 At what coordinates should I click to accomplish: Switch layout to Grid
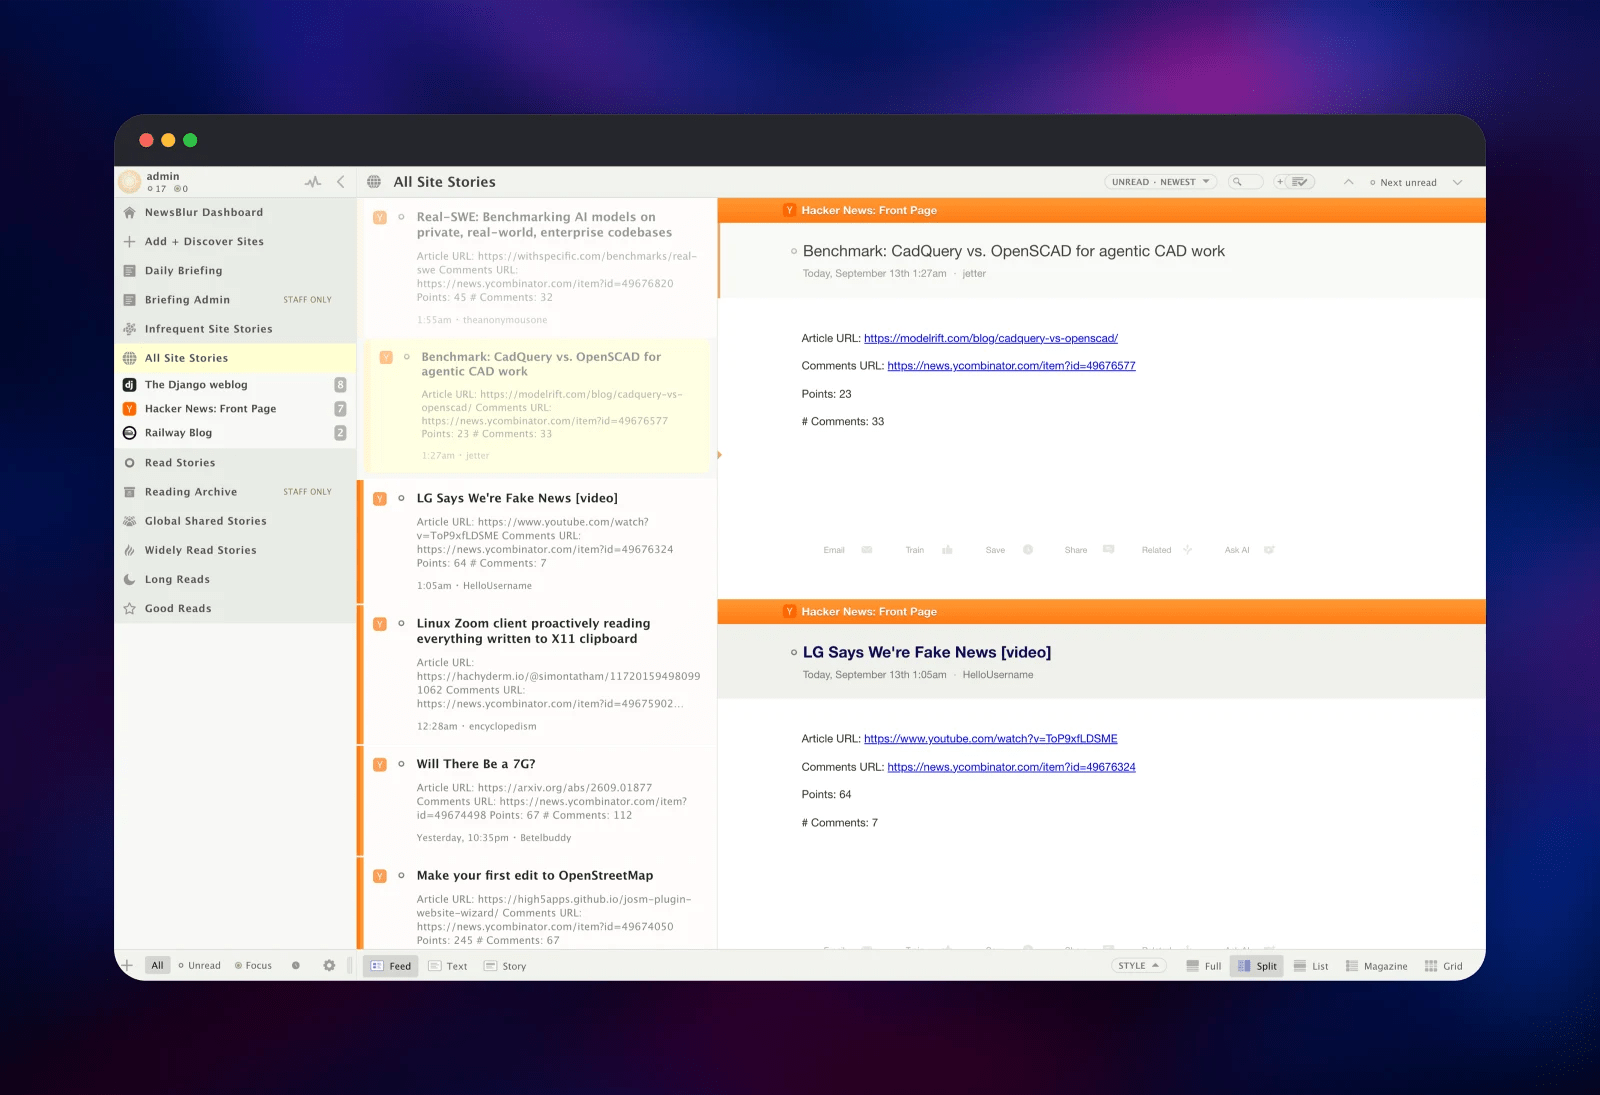pyautogui.click(x=1443, y=966)
